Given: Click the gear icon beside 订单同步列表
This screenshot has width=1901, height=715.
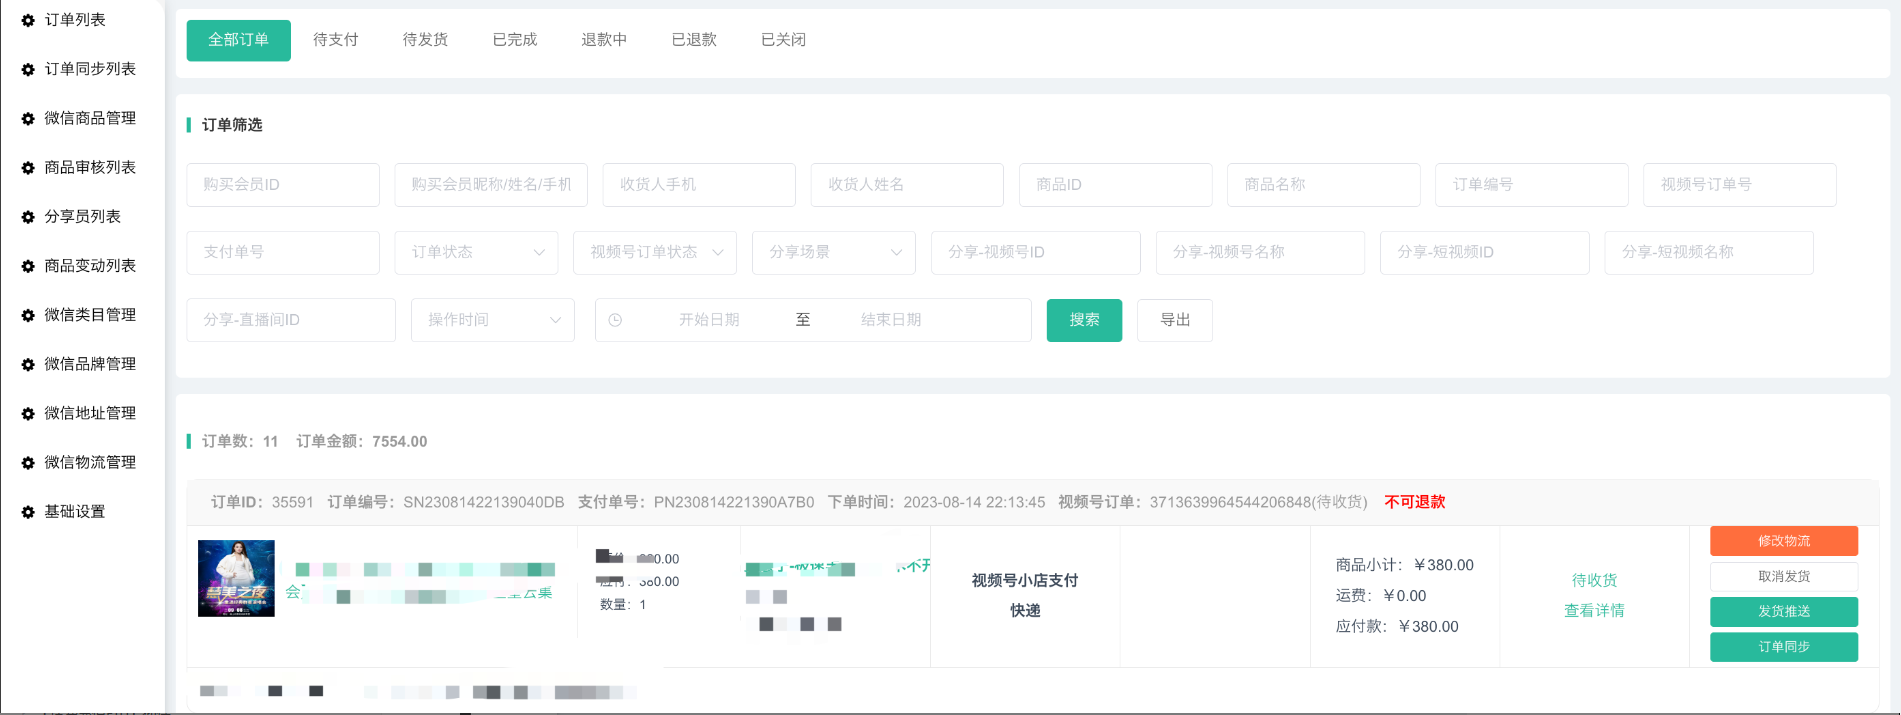Looking at the screenshot, I should click(28, 69).
